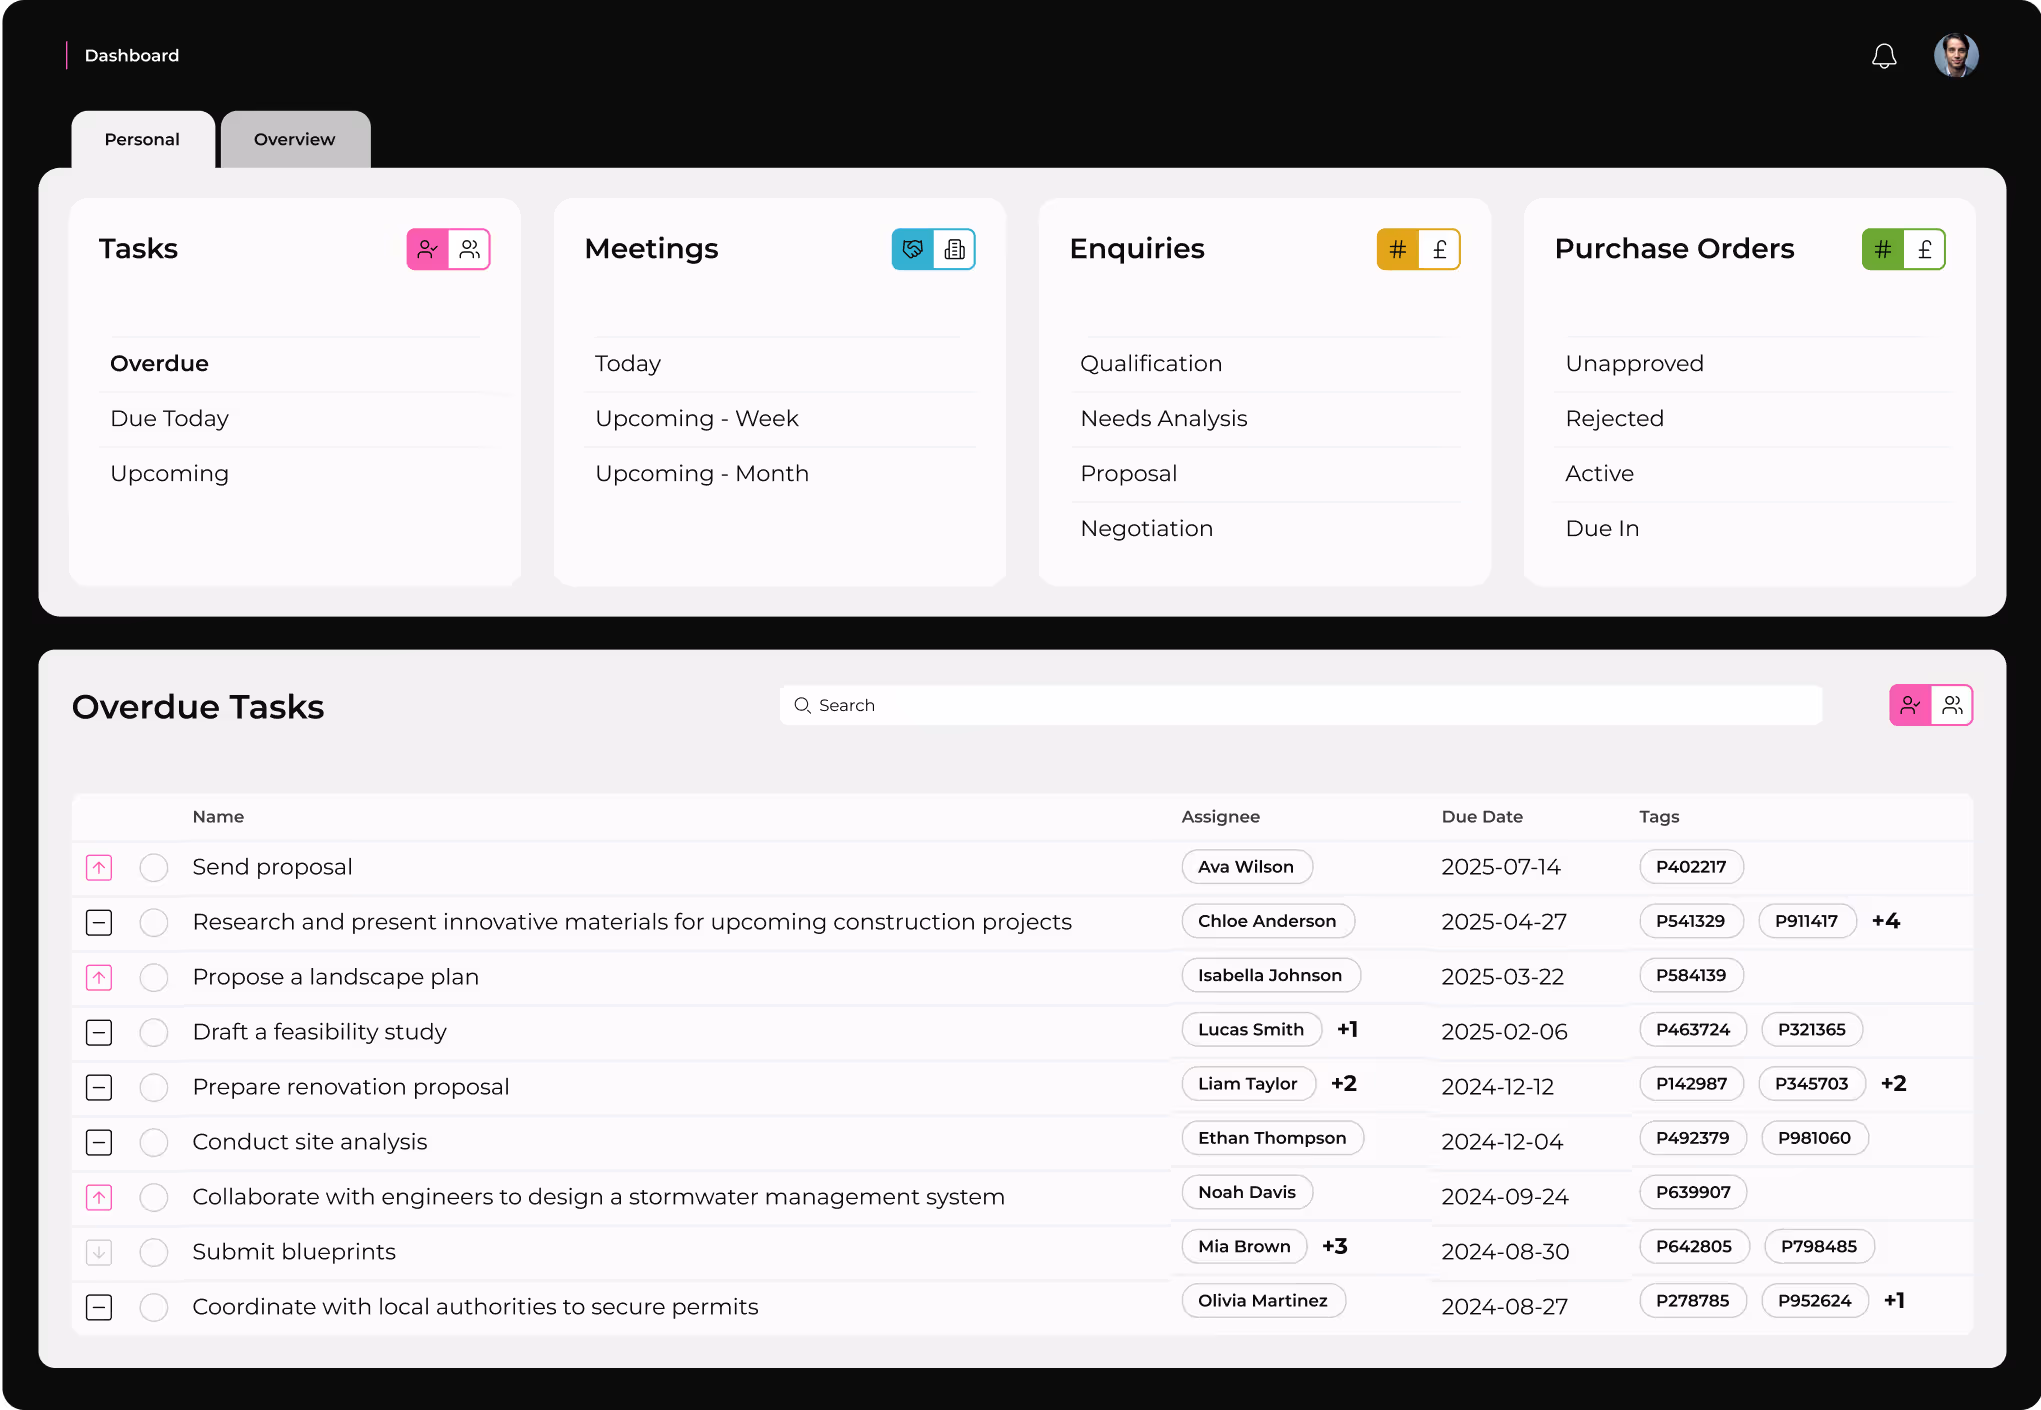This screenshot has height=1410, width=2041.
Task: Open the user profile avatar
Action: pyautogui.click(x=1955, y=55)
